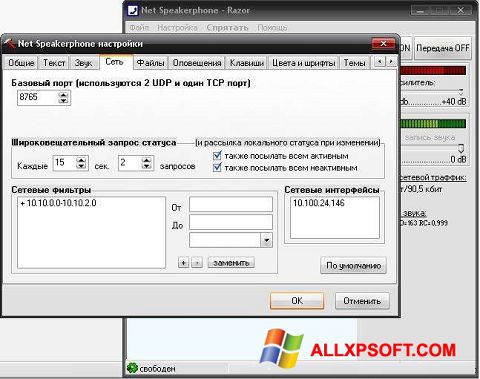Click the hammer icon in settings title bar

point(9,43)
